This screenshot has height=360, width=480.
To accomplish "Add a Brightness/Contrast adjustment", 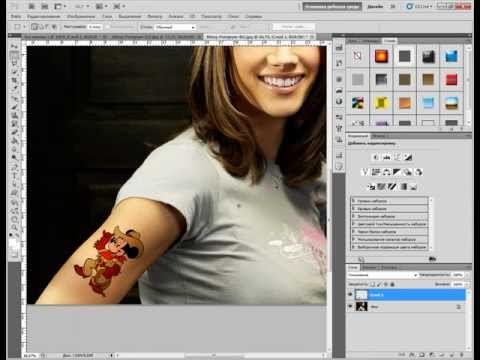I will [376, 157].
